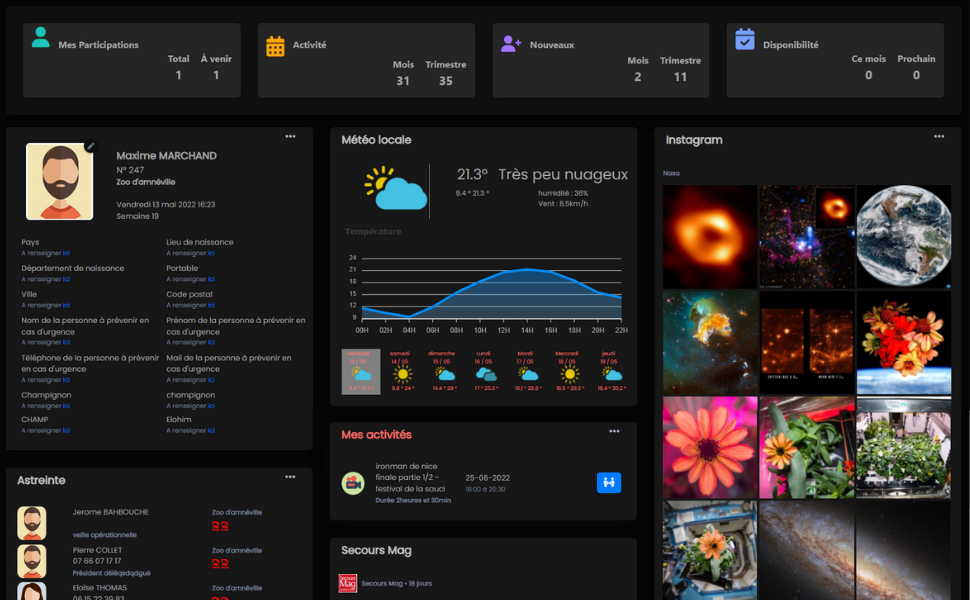Open the Earth globe Instagram thumbnail
Screen dimensions: 970x600
click(903, 236)
